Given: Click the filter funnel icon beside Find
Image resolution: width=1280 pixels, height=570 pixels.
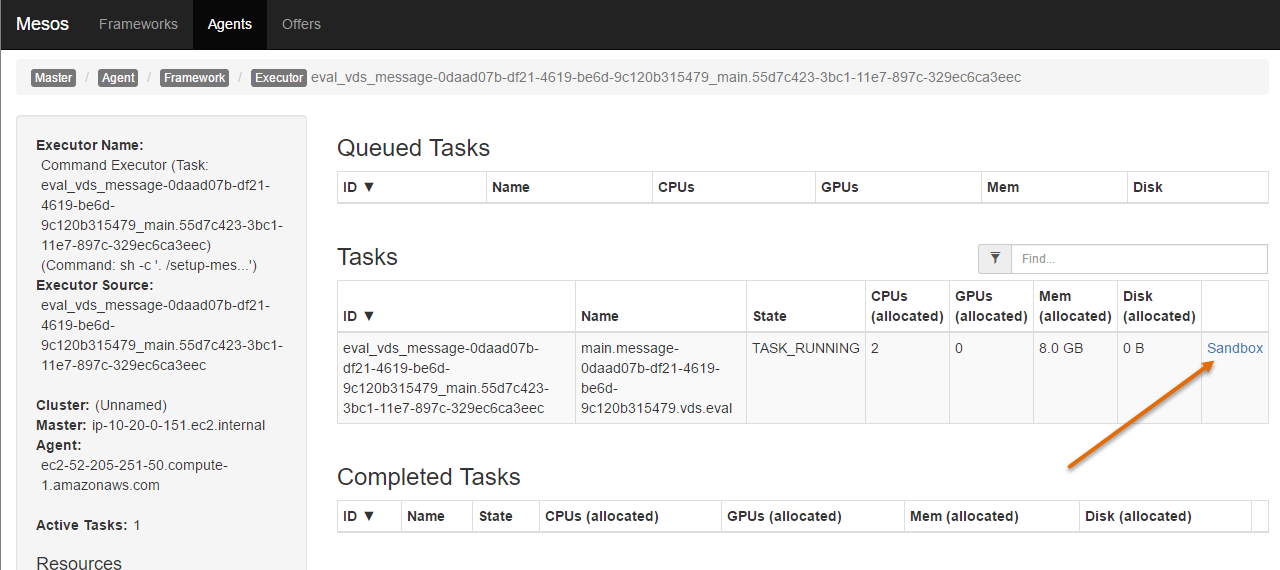Looking at the screenshot, I should [x=995, y=258].
